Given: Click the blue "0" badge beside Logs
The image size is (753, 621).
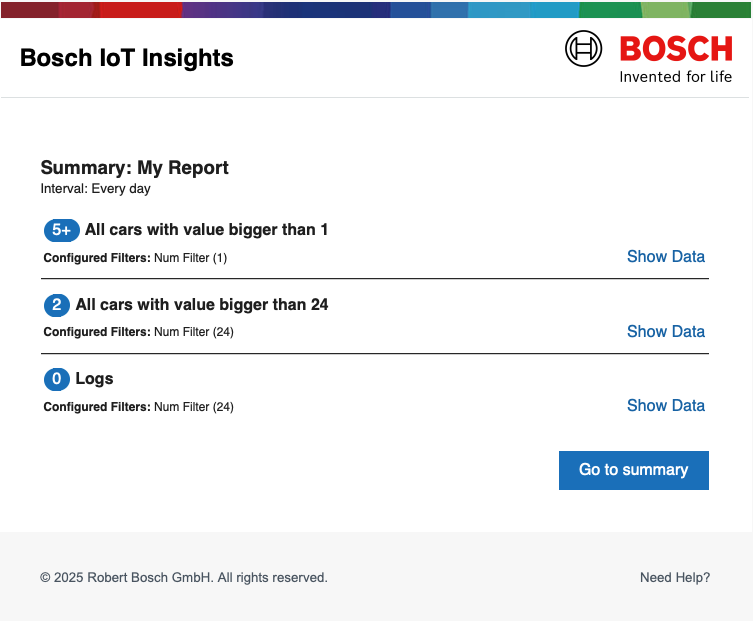Looking at the screenshot, I should (x=56, y=379).
